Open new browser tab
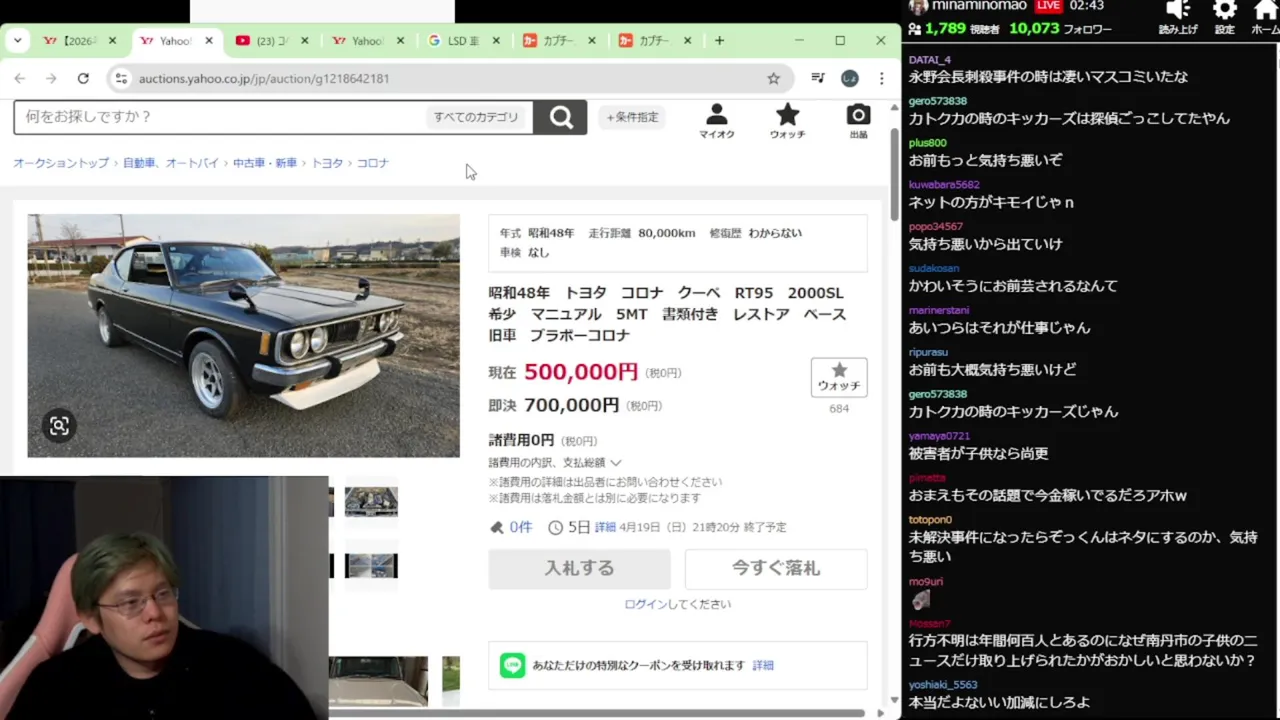This screenshot has height=720, width=1280. (x=719, y=41)
